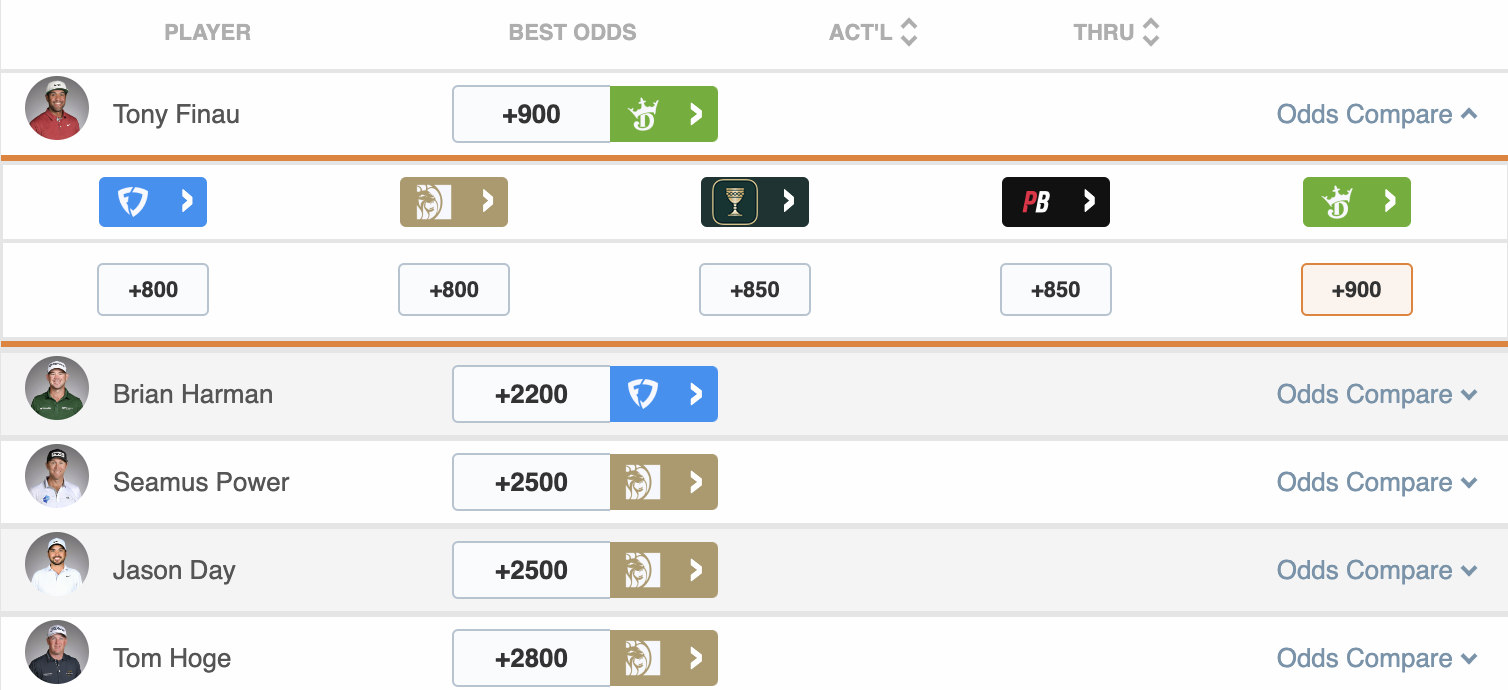Click DraftKings logo beside Tony Finau's +900
Screen dimensions: 1508x690
[664, 114]
